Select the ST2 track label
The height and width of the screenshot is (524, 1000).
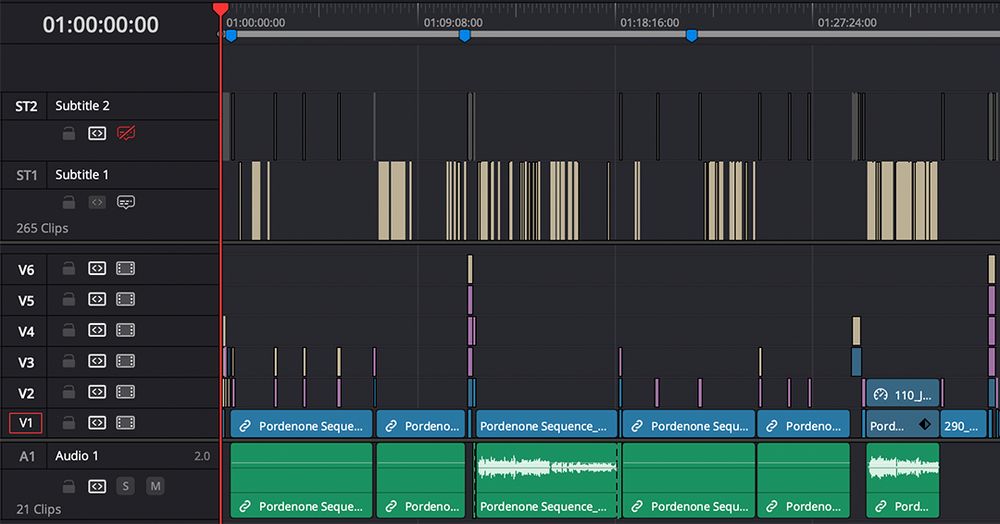pyautogui.click(x=26, y=106)
